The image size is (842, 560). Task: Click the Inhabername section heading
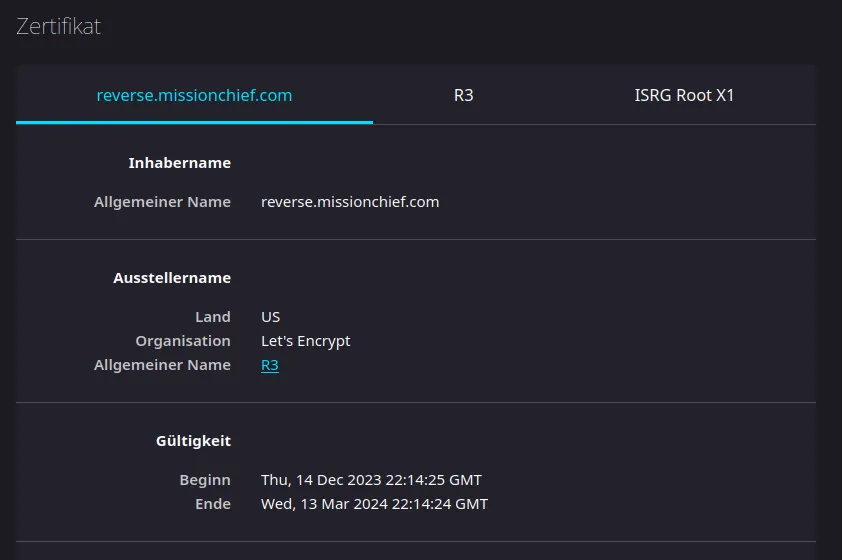pyautogui.click(x=179, y=163)
